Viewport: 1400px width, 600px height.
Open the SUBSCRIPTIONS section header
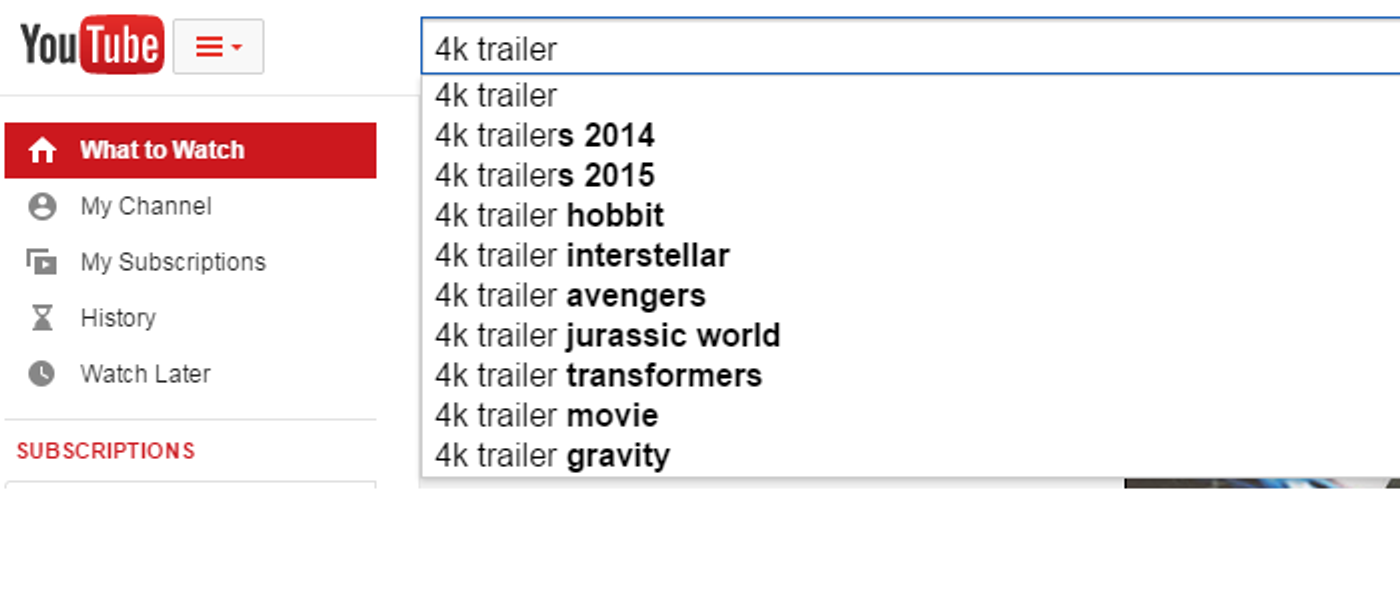(105, 450)
